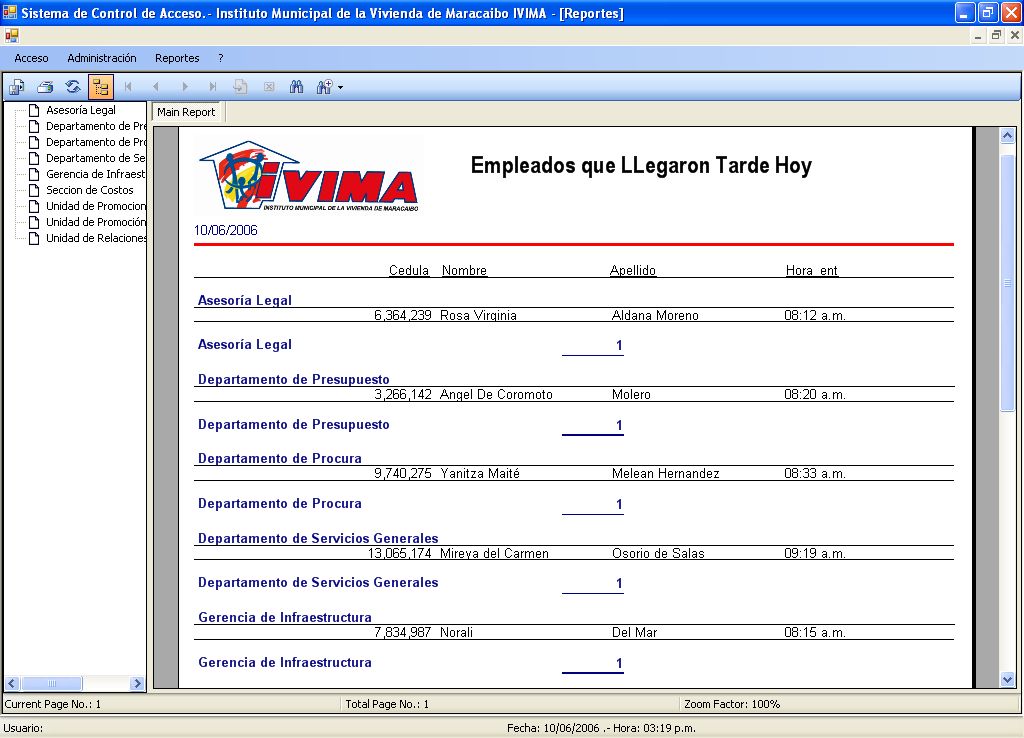Viewport: 1024px width, 738px height.
Task: Click 'Total Page No.: 1' in the status bar
Action: [x=387, y=704]
